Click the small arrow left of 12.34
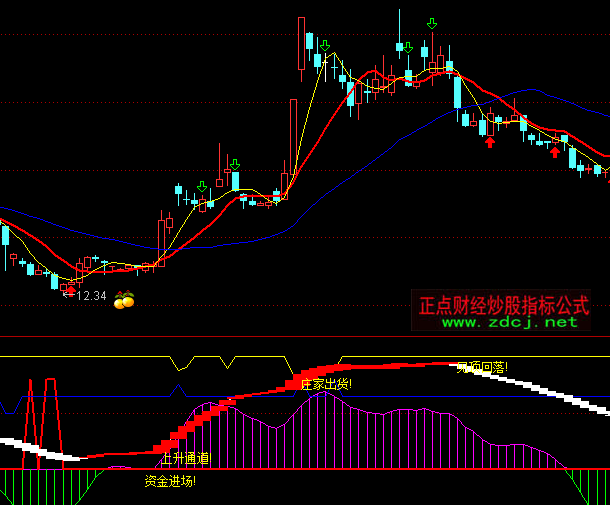610x505 pixels. point(67,296)
